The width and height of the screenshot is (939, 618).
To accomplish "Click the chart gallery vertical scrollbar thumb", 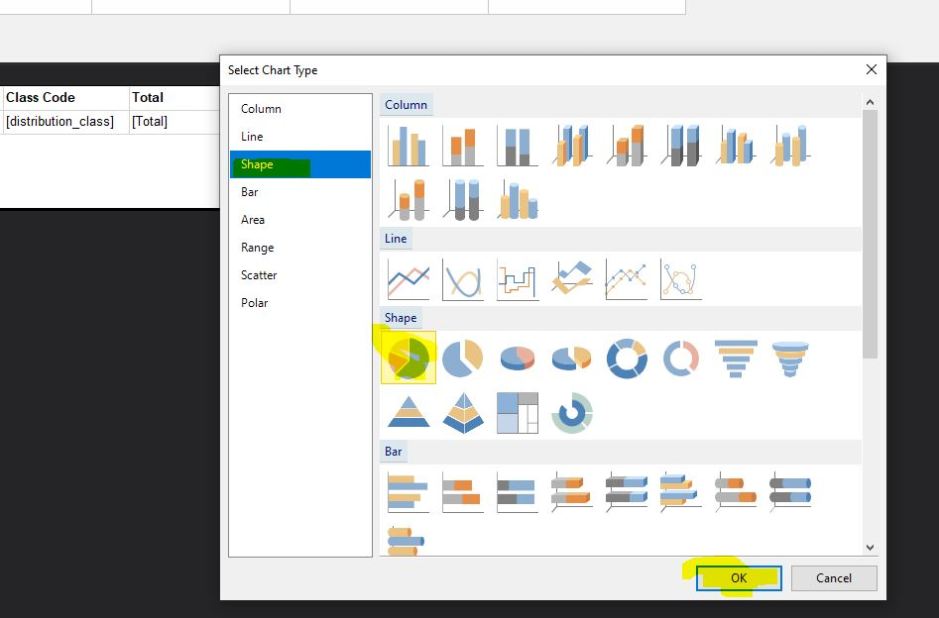I will (x=870, y=234).
